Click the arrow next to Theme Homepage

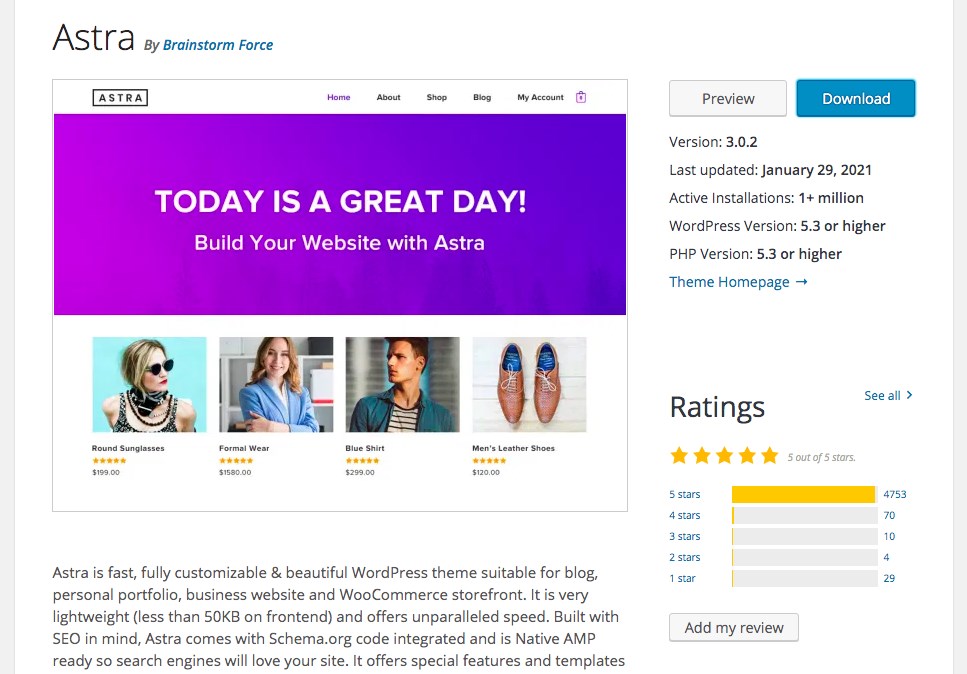click(x=801, y=282)
